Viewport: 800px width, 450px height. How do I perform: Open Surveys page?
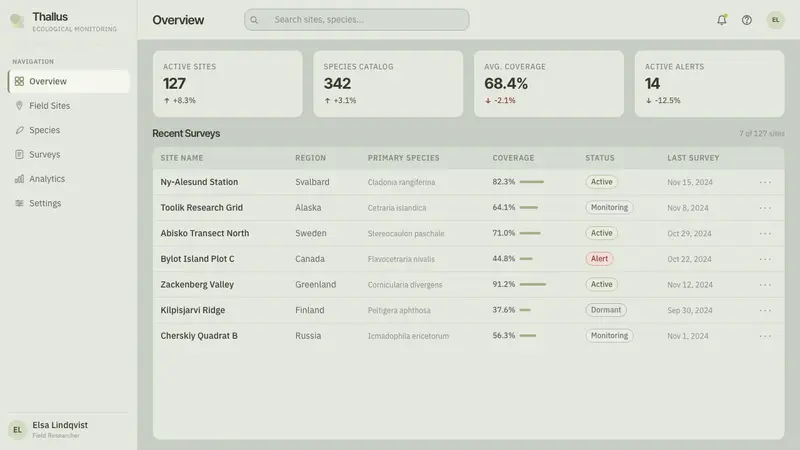click(x=68, y=154)
